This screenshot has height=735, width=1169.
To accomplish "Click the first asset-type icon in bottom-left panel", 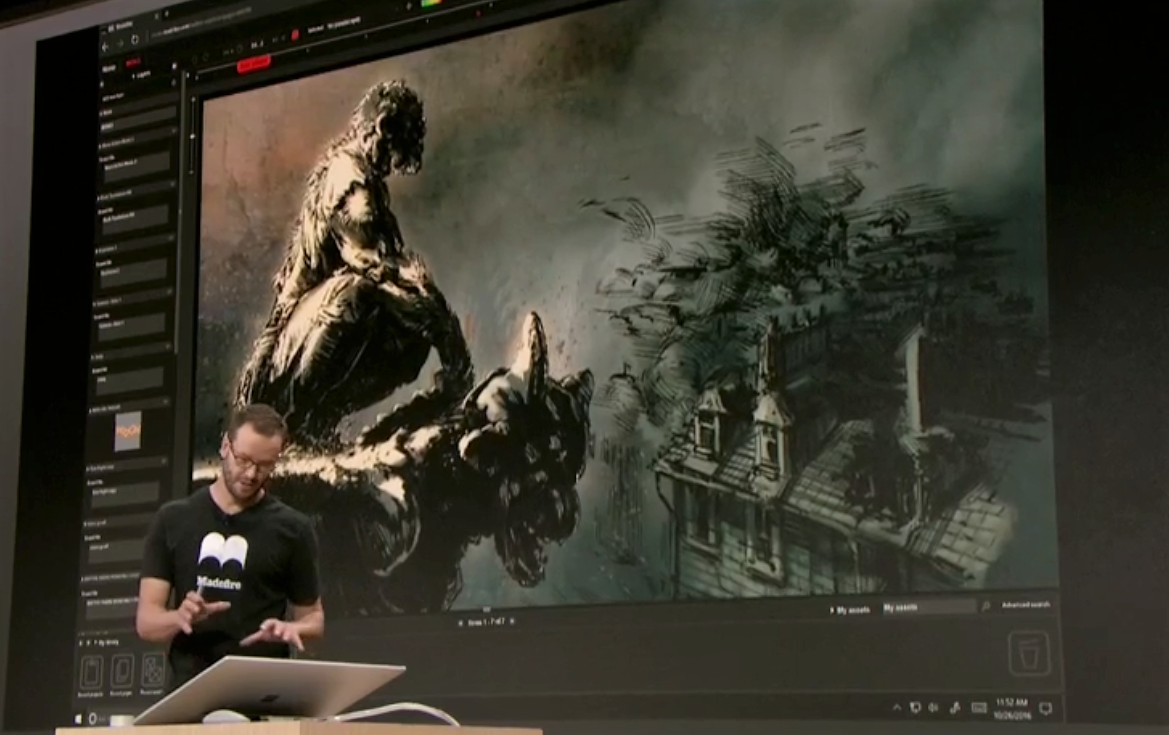I will tap(92, 672).
